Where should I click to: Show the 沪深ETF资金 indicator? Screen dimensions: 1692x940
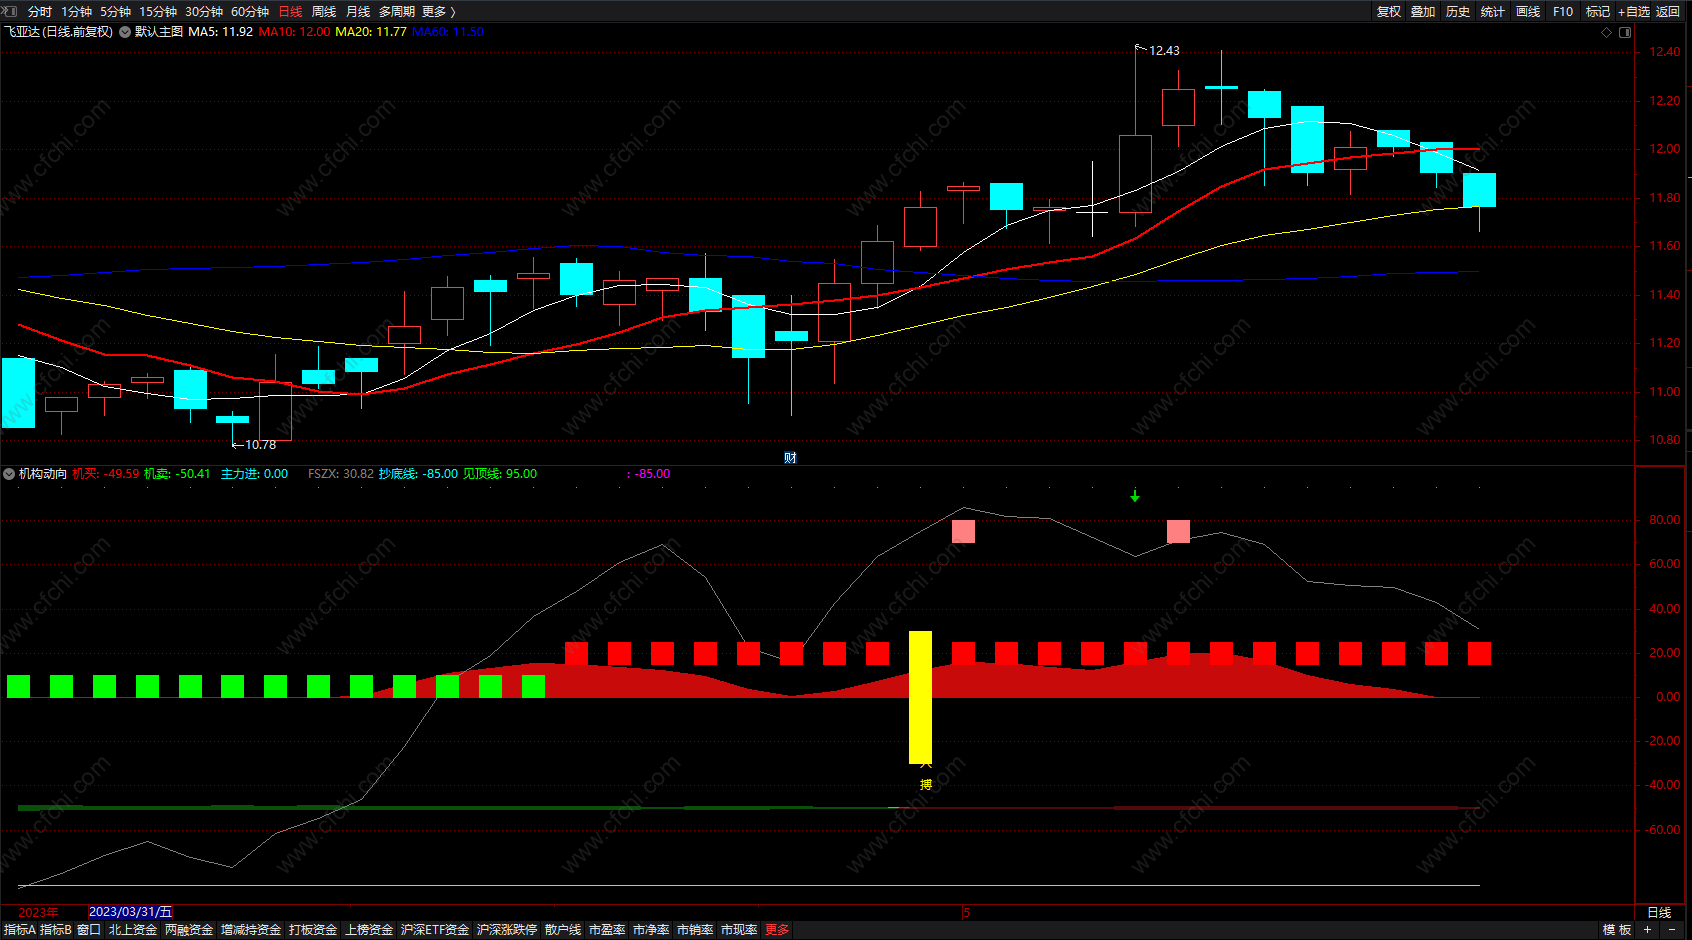pos(435,930)
